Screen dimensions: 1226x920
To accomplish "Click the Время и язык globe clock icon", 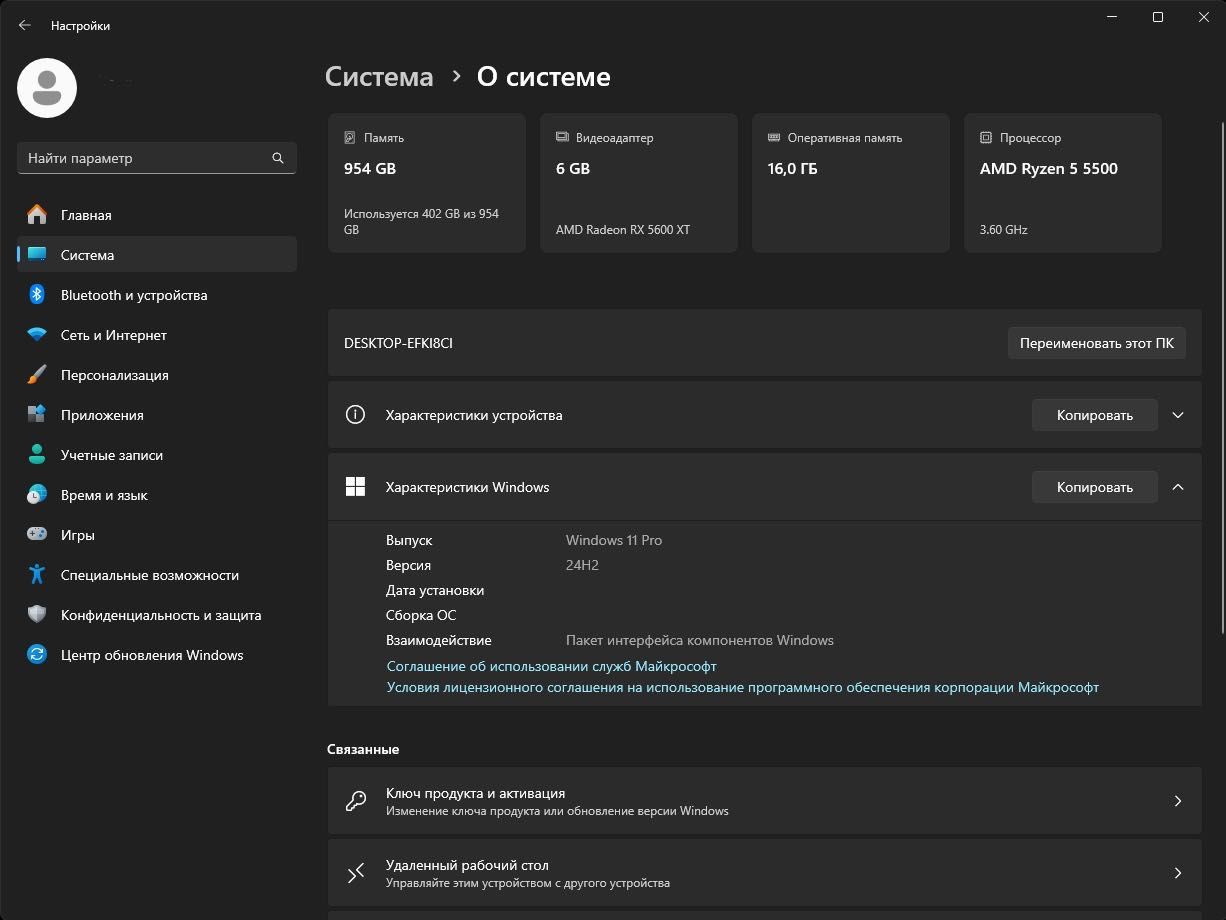I will 37,495.
